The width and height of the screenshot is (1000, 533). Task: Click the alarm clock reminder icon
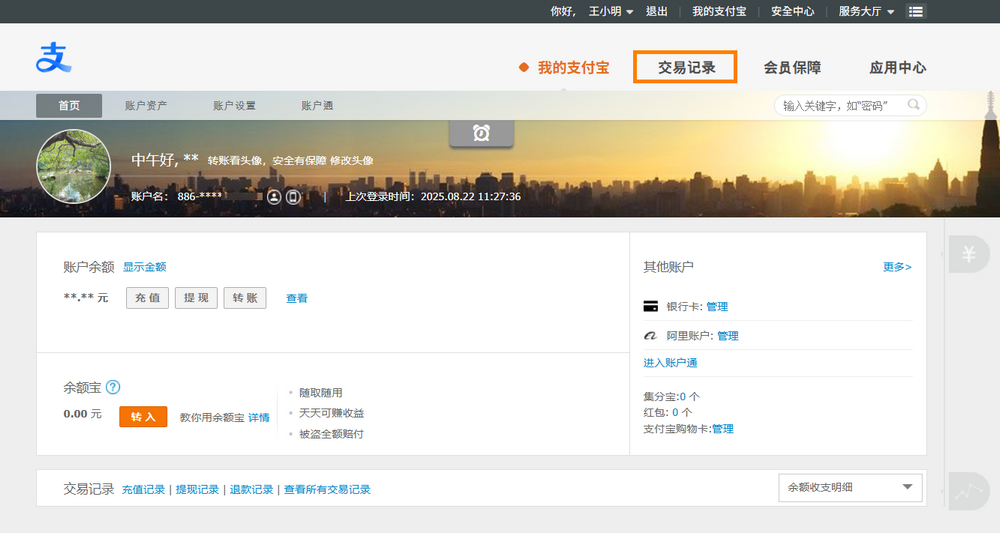[481, 133]
